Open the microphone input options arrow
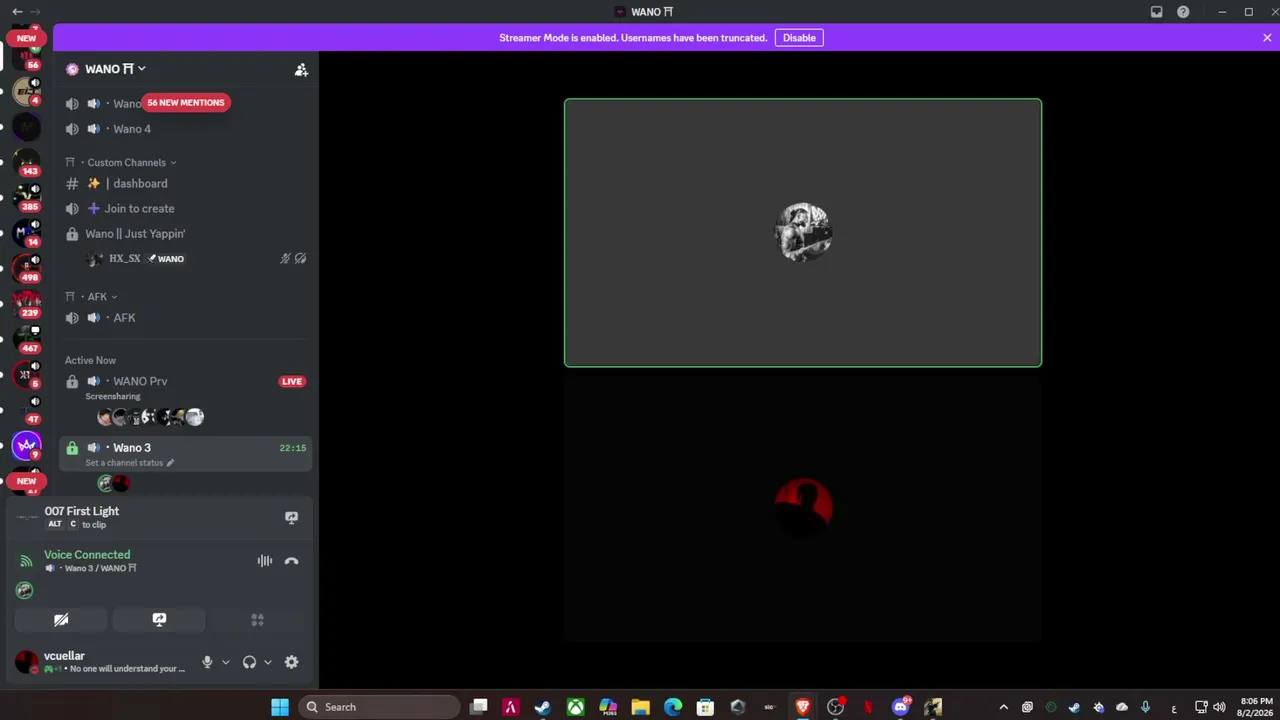Viewport: 1280px width, 720px height. tap(226, 662)
